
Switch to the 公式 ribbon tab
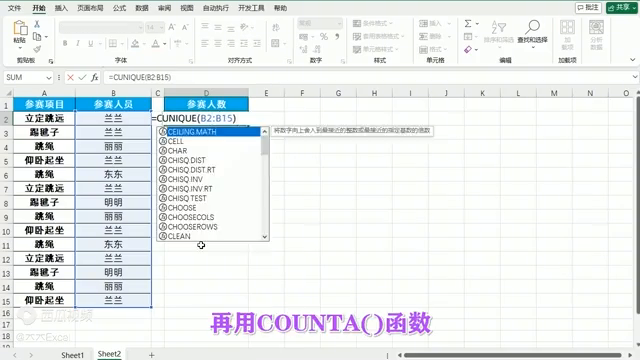point(119,8)
